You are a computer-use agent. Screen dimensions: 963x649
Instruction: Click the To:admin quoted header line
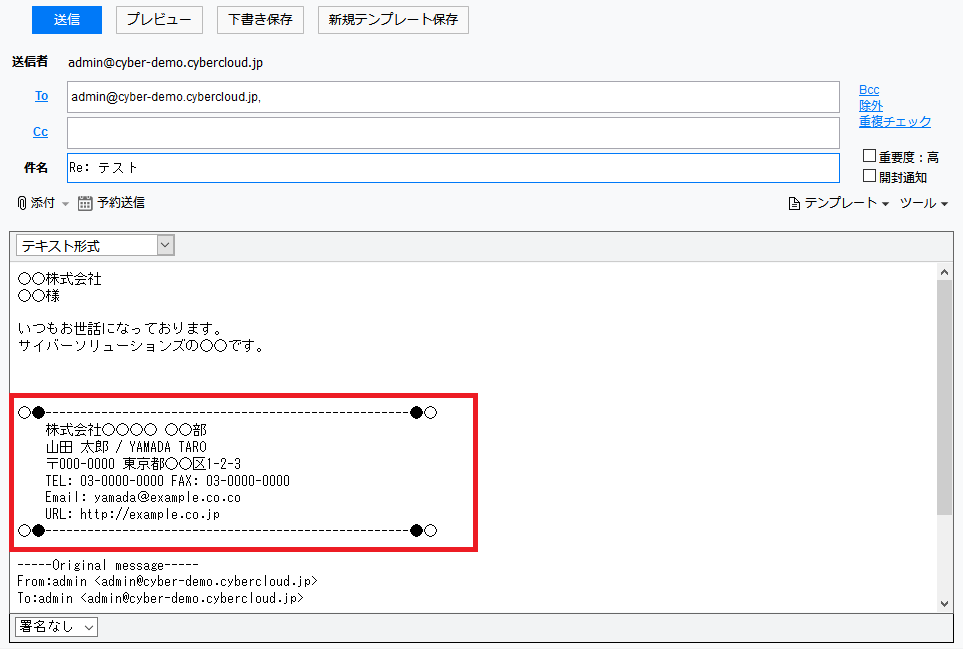click(x=160, y=598)
